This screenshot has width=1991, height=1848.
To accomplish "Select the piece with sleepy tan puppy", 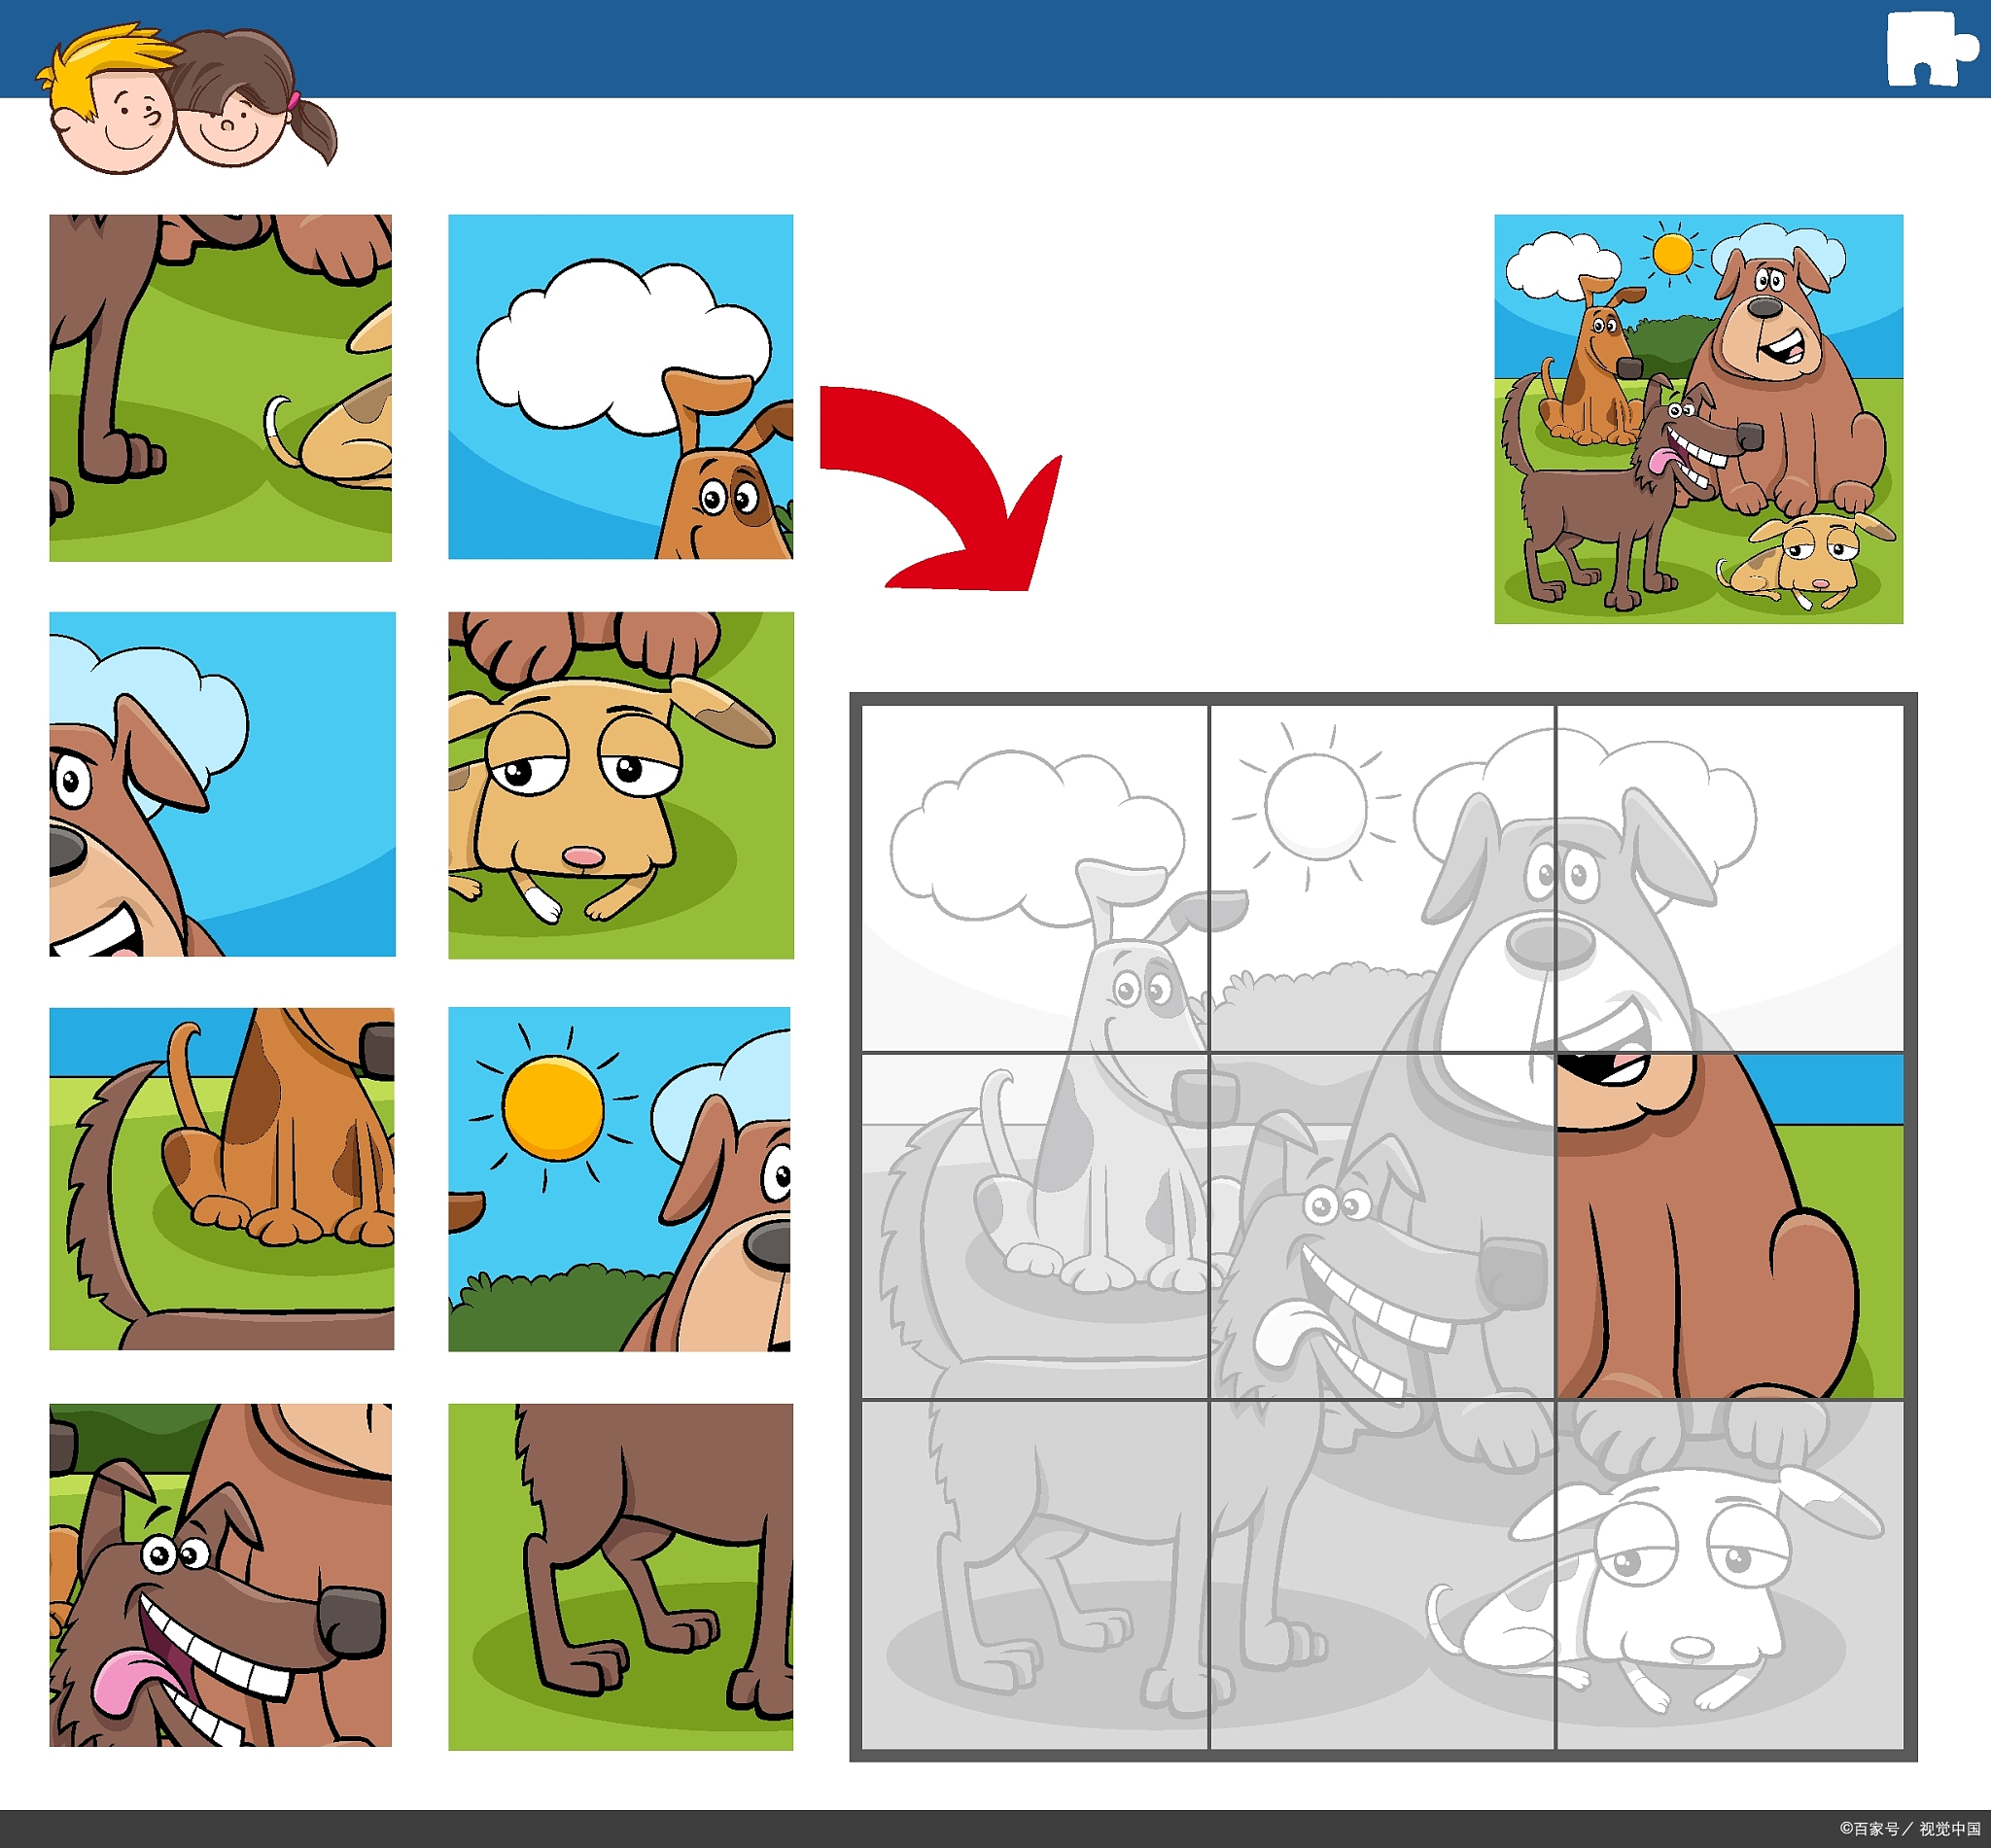I will pyautogui.click(x=621, y=786).
